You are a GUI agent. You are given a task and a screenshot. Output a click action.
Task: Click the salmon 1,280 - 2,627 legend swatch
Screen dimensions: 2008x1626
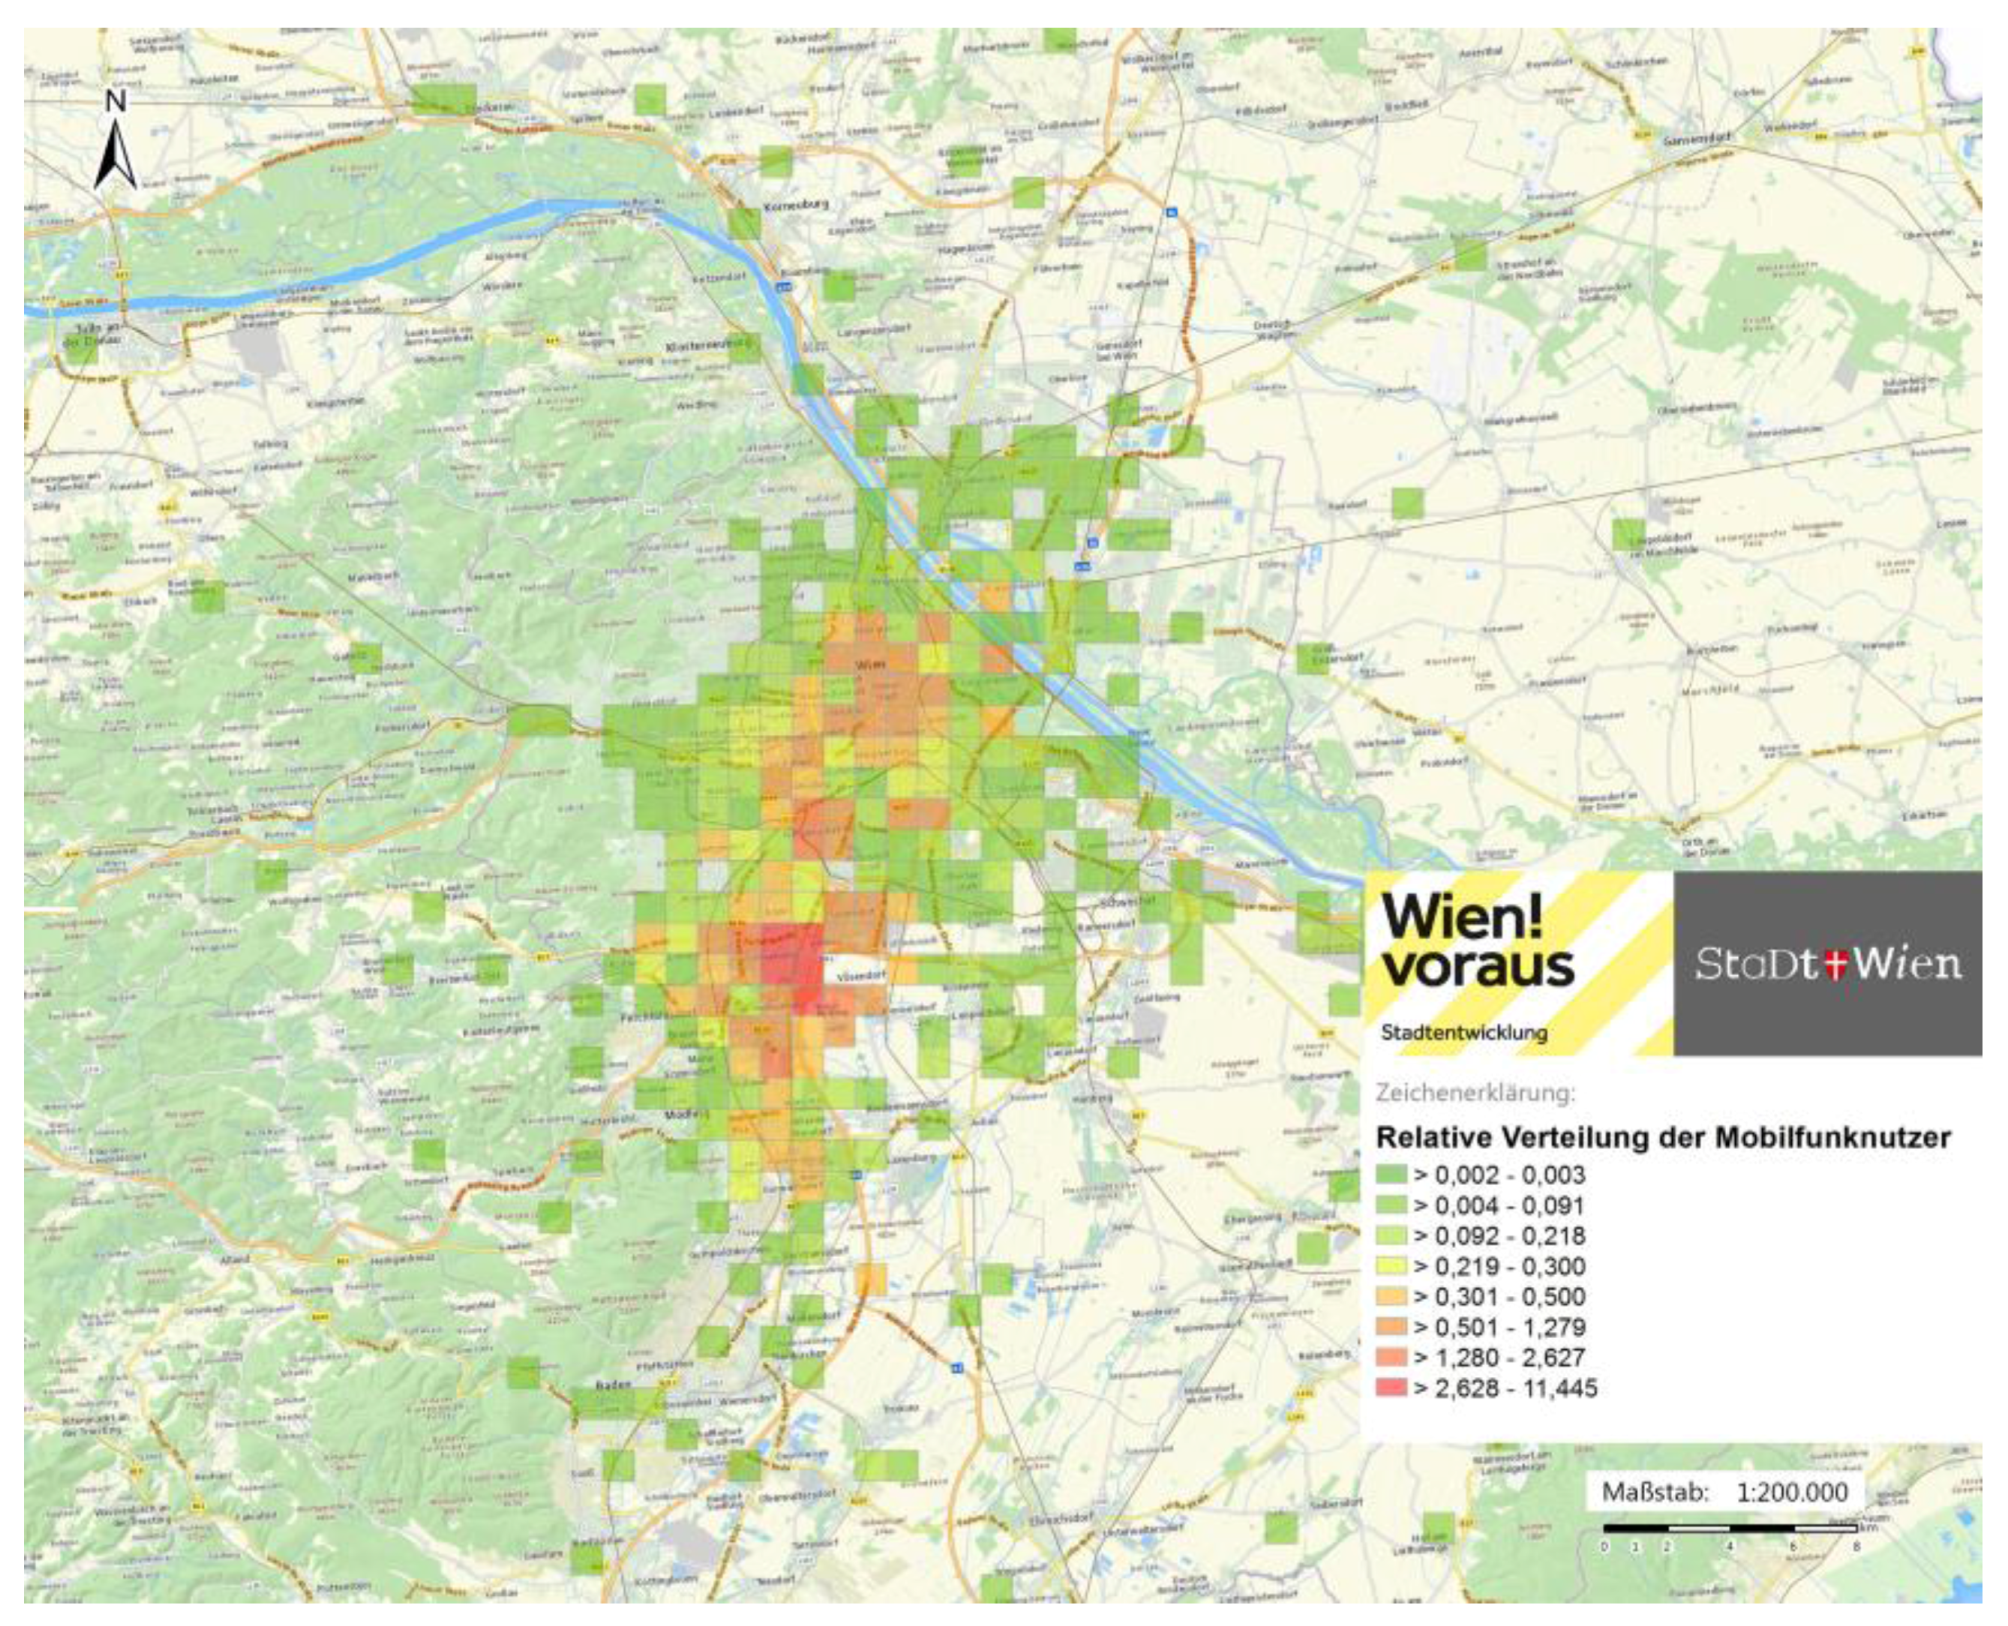[1391, 1358]
